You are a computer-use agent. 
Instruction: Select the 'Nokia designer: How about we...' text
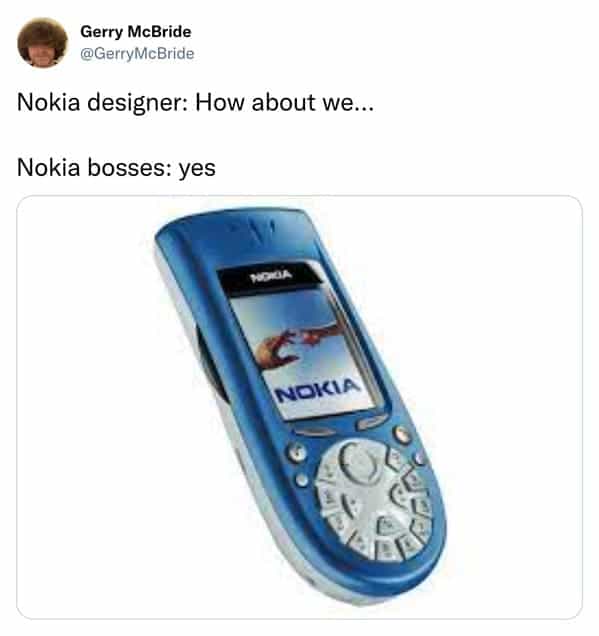(x=195, y=102)
